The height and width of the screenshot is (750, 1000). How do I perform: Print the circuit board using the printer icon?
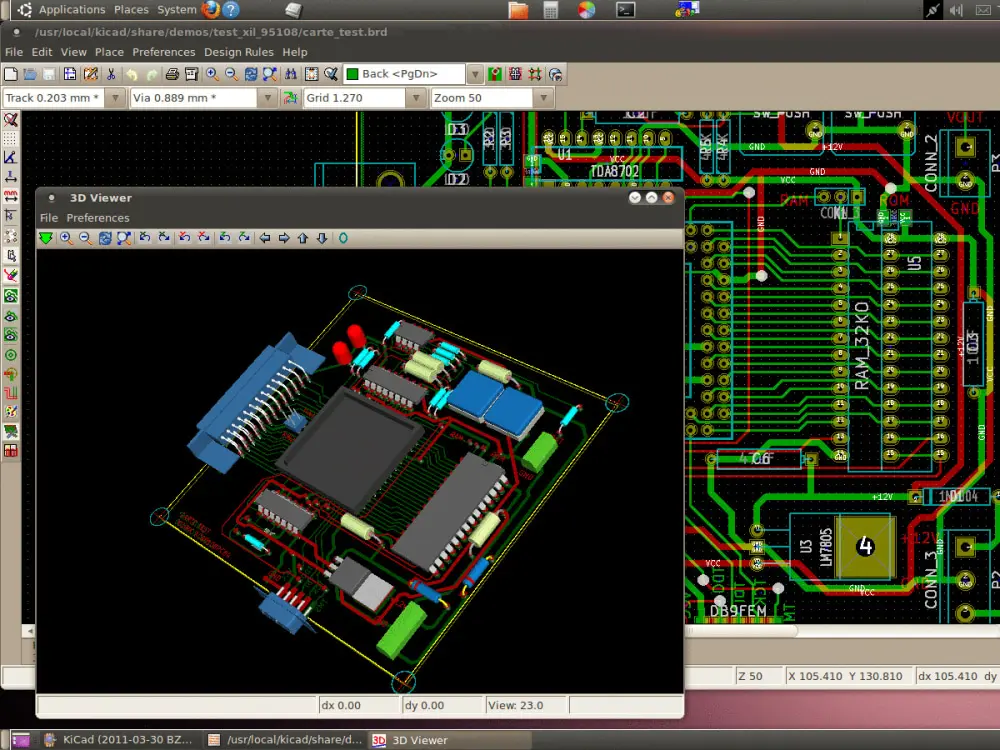172,74
